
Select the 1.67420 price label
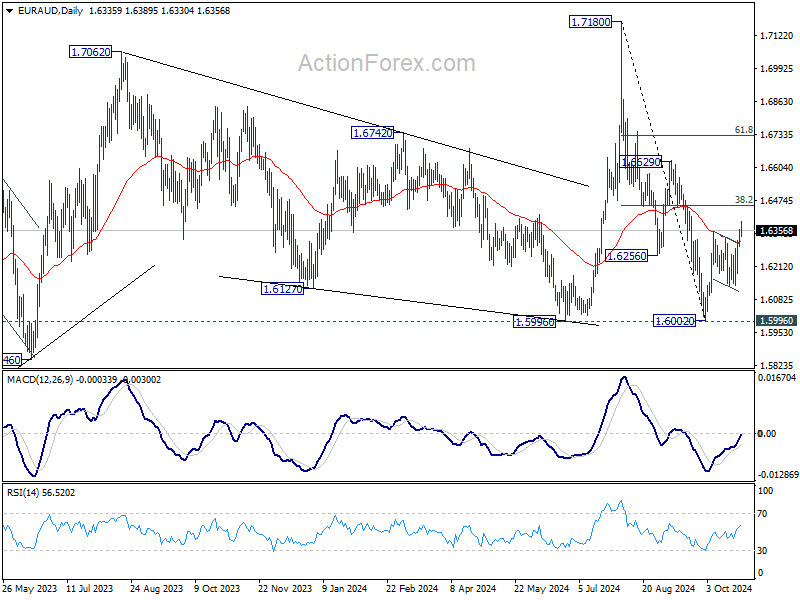coord(372,133)
